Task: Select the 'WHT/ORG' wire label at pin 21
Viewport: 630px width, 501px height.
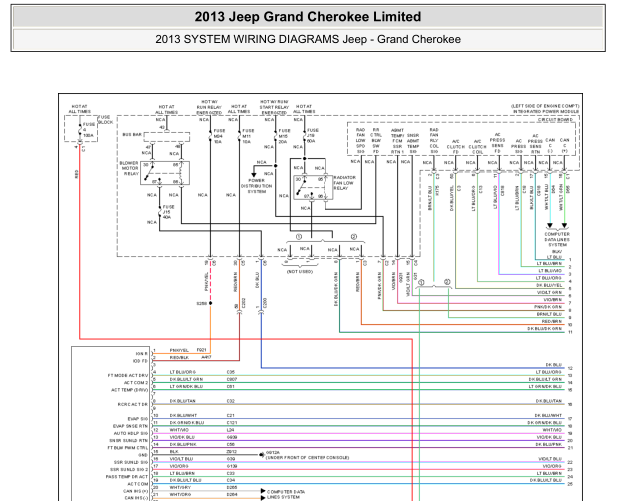Action: click(180, 495)
